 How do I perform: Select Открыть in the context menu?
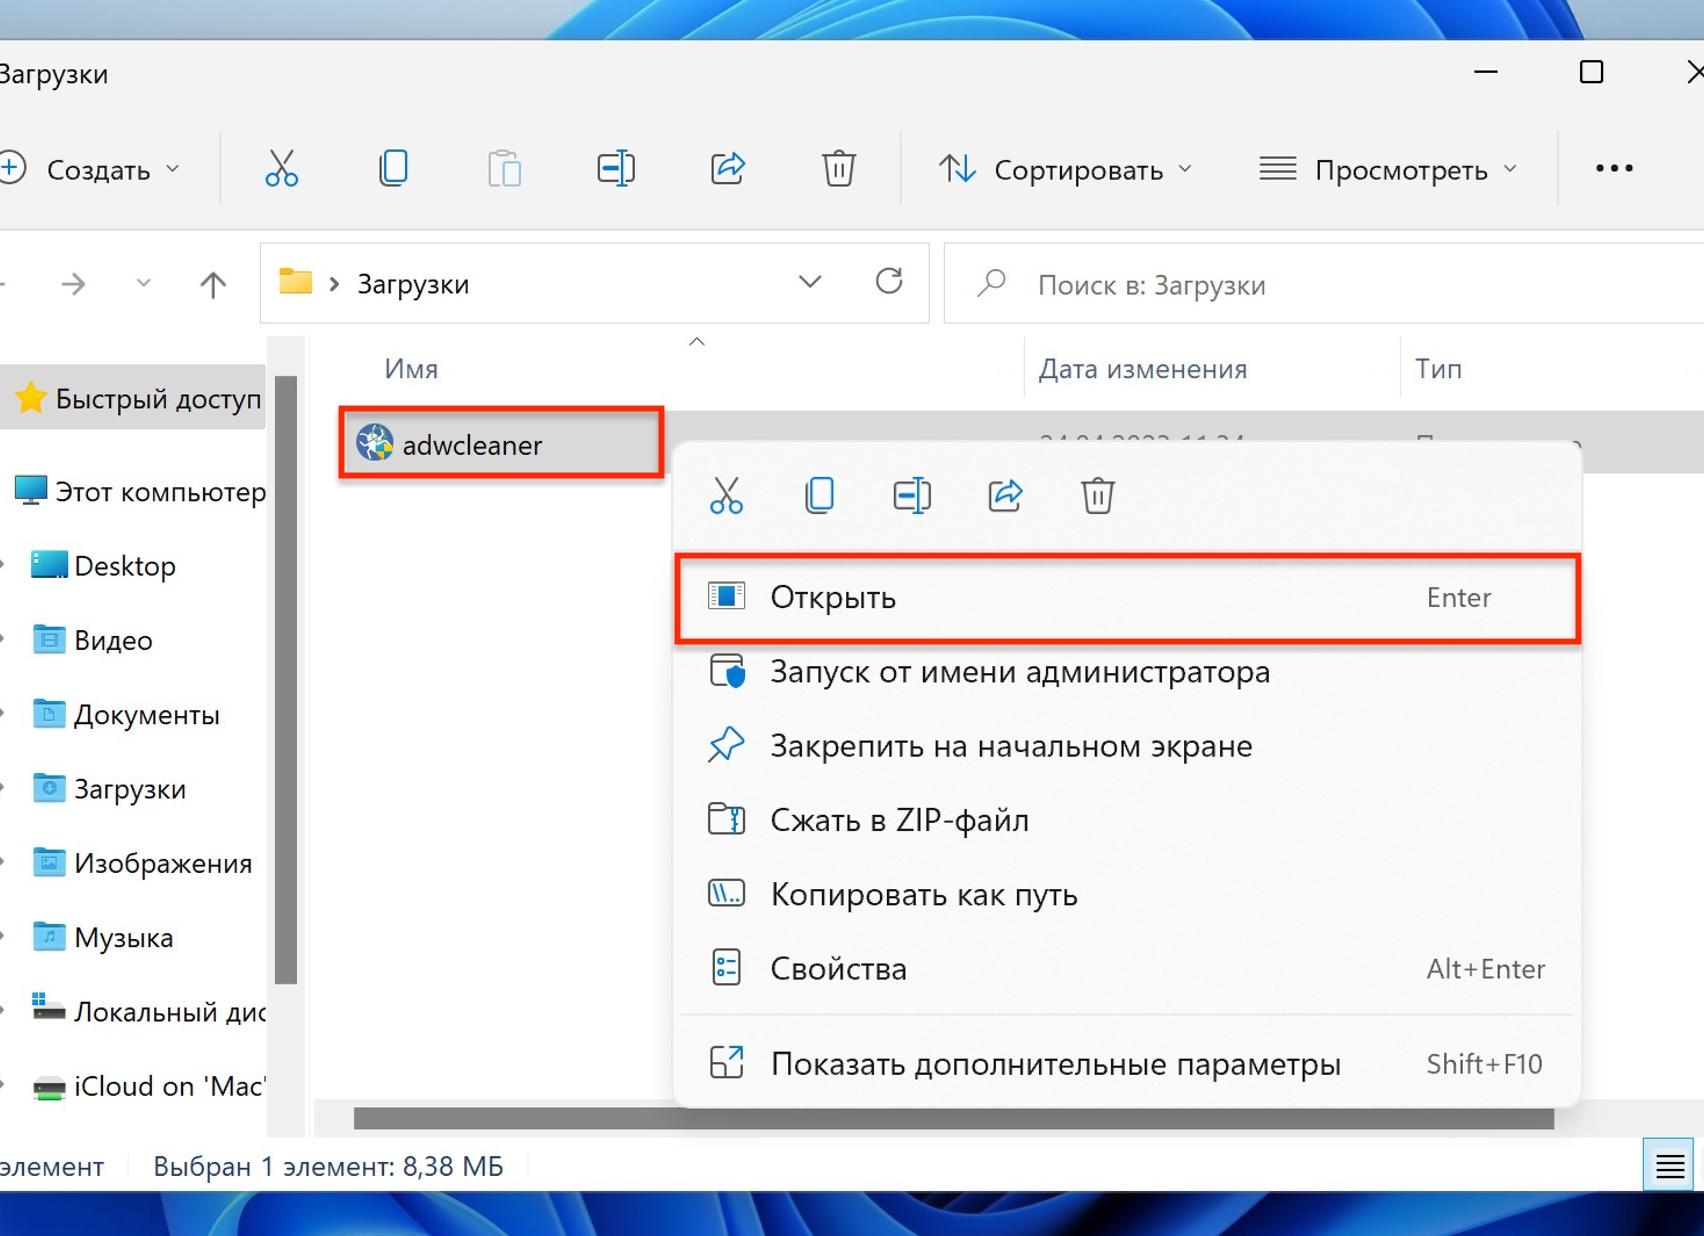[x=1128, y=597]
